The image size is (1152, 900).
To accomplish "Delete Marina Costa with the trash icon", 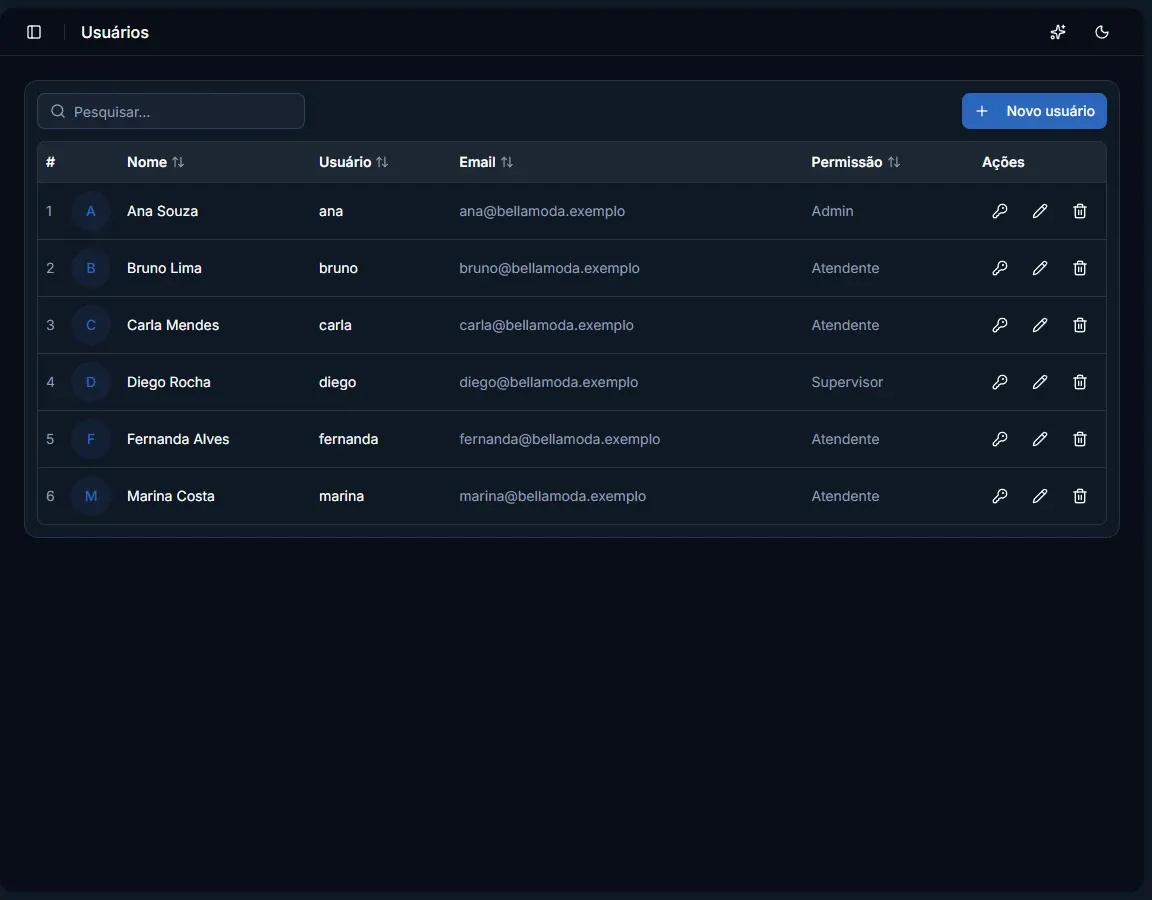I will [x=1079, y=496].
